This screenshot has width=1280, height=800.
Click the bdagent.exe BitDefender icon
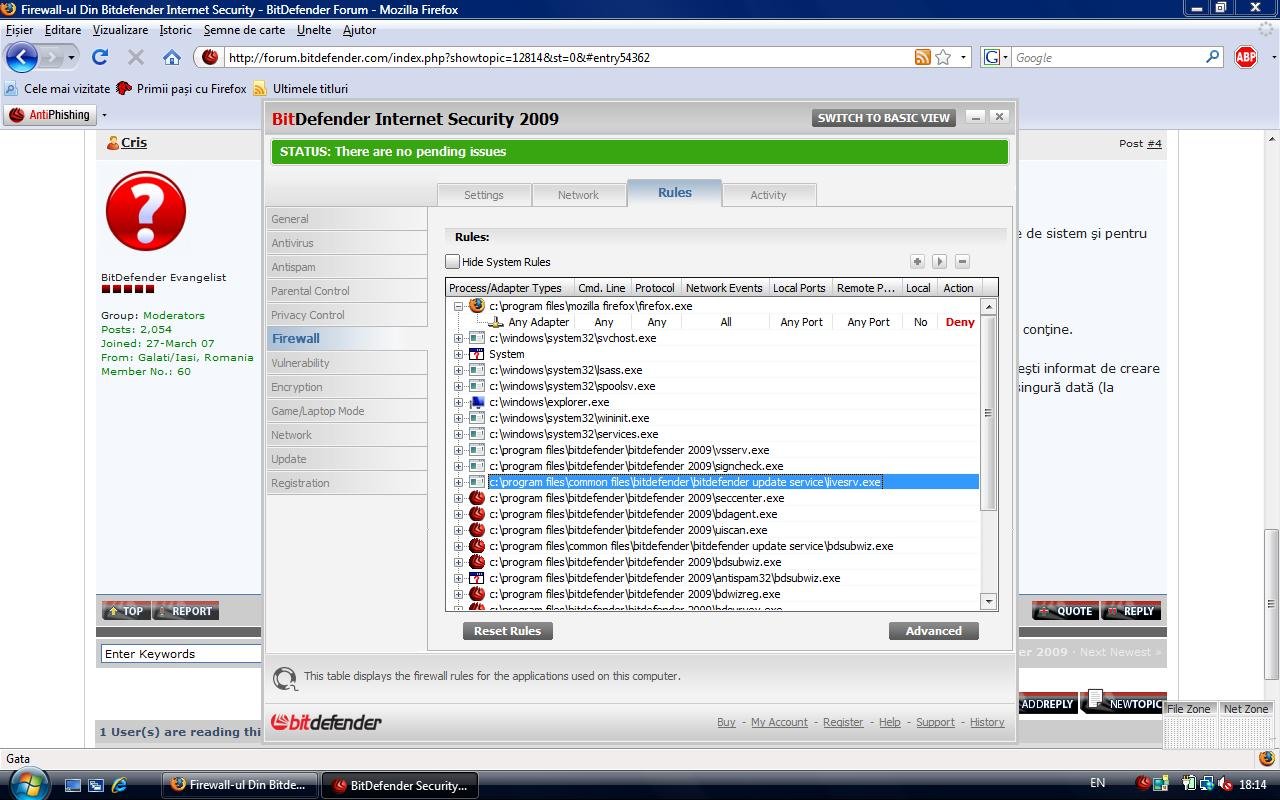coord(477,514)
